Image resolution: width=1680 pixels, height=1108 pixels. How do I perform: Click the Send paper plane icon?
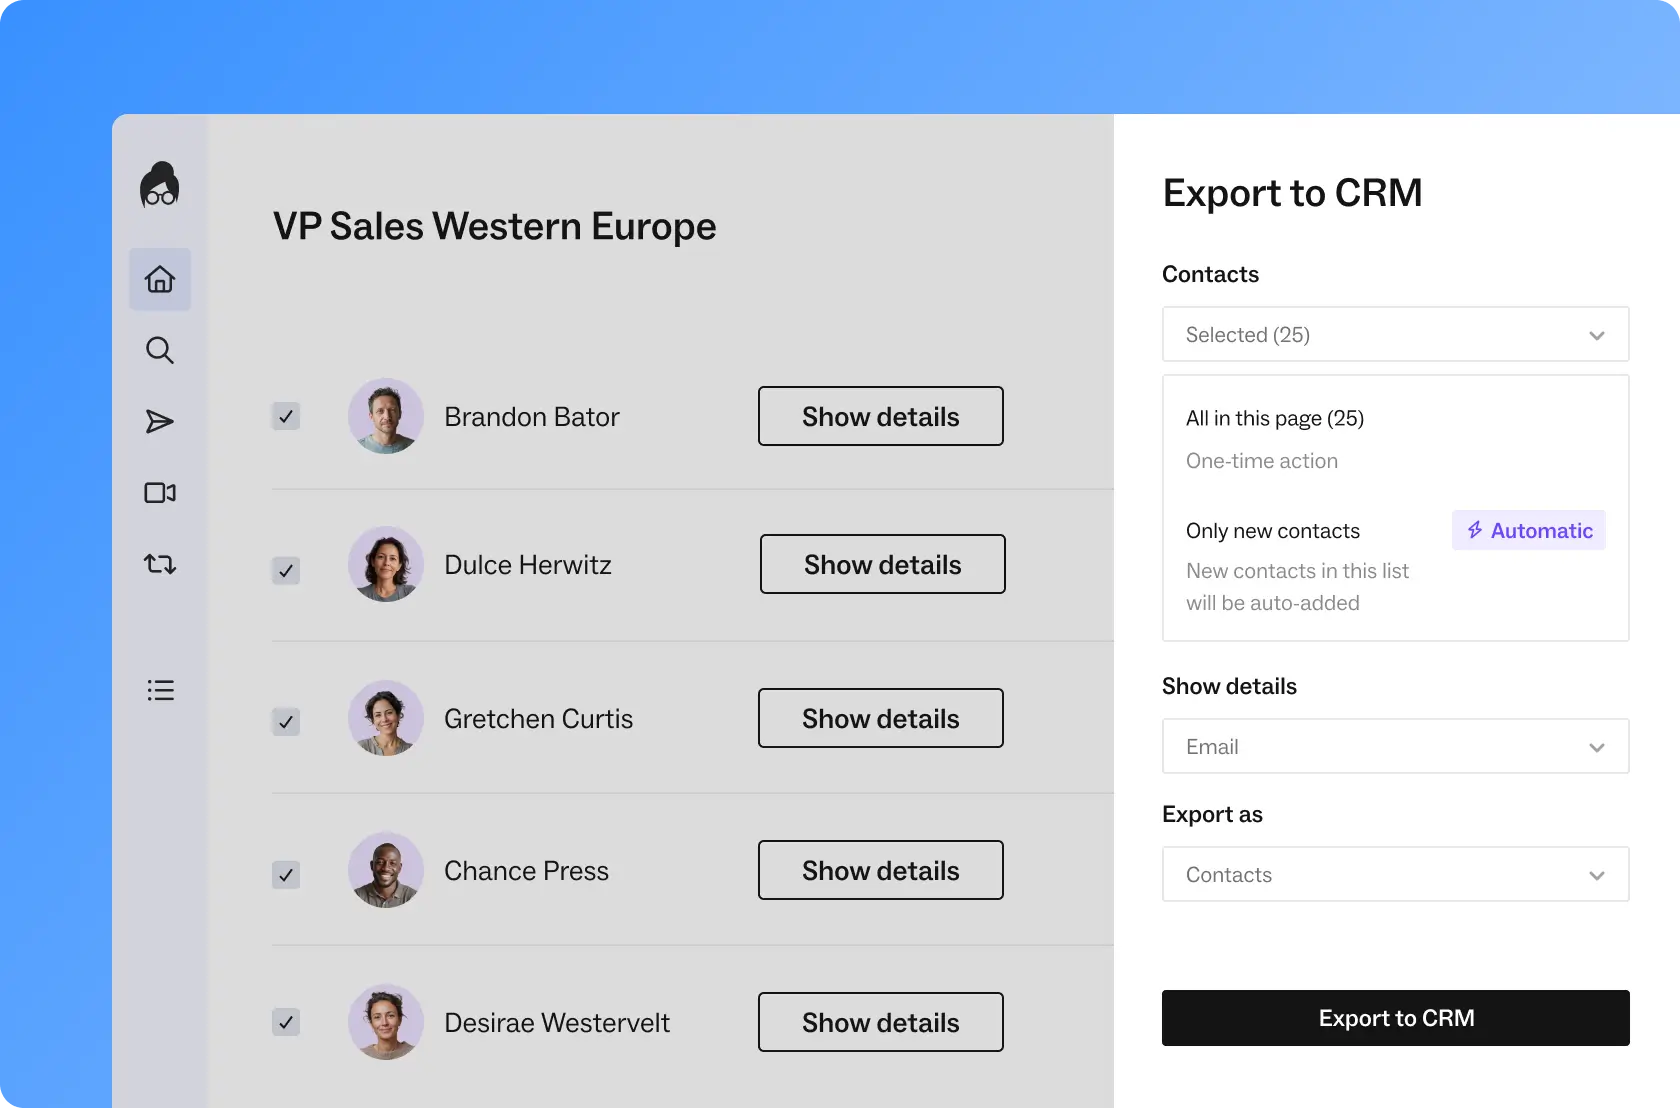(x=160, y=422)
